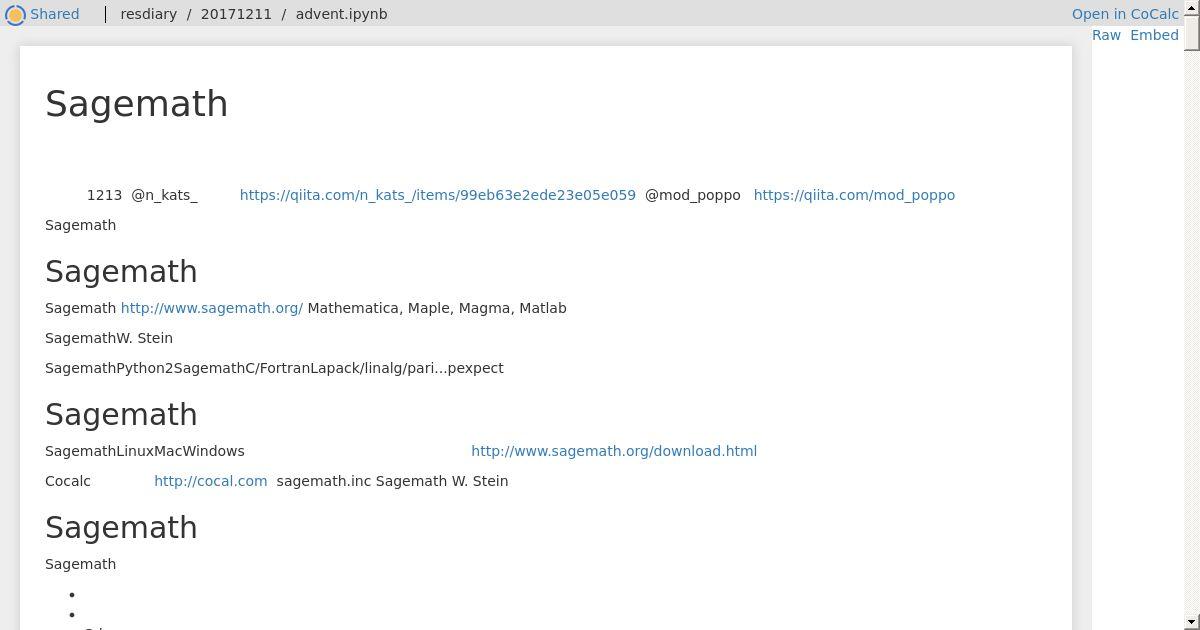This screenshot has height=630, width=1200.
Task: Click the main Sagemath title heading
Action: (137, 104)
